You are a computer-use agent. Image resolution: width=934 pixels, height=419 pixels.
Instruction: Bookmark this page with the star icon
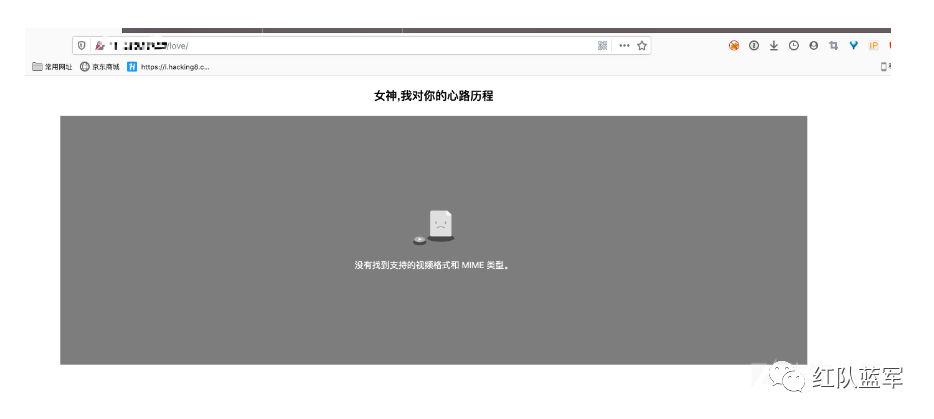[642, 46]
